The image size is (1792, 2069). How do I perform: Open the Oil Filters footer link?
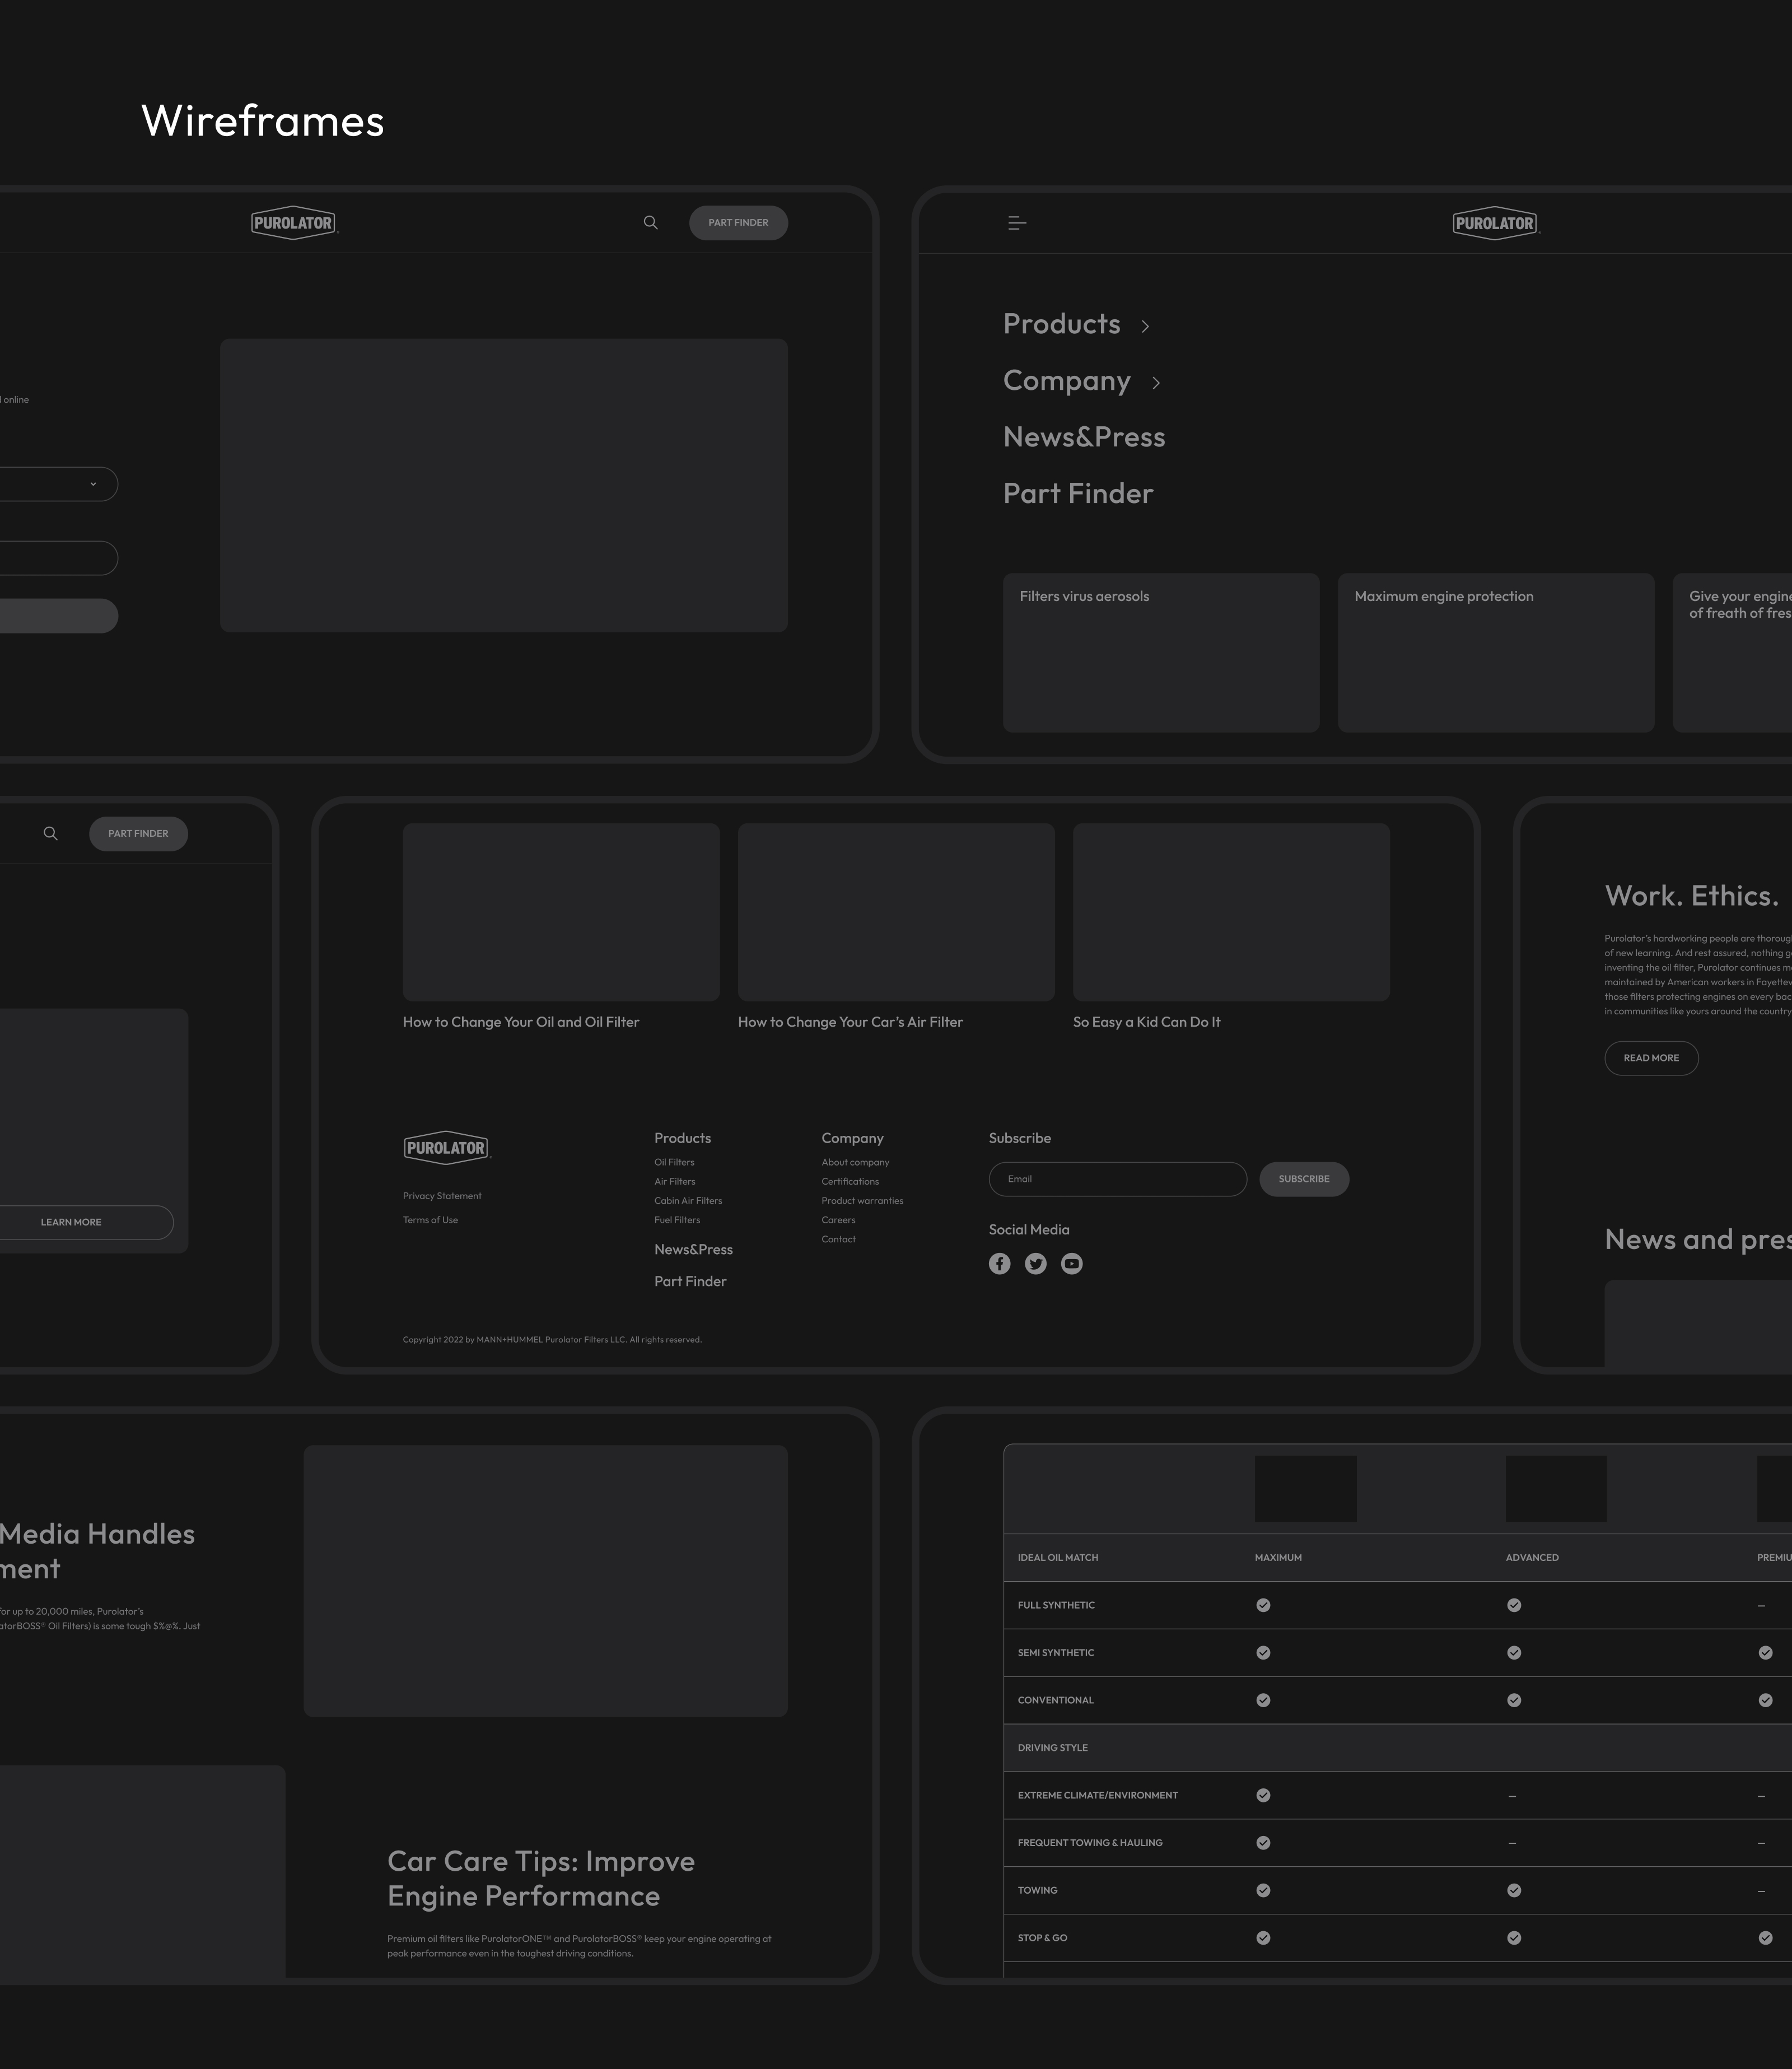(674, 1162)
